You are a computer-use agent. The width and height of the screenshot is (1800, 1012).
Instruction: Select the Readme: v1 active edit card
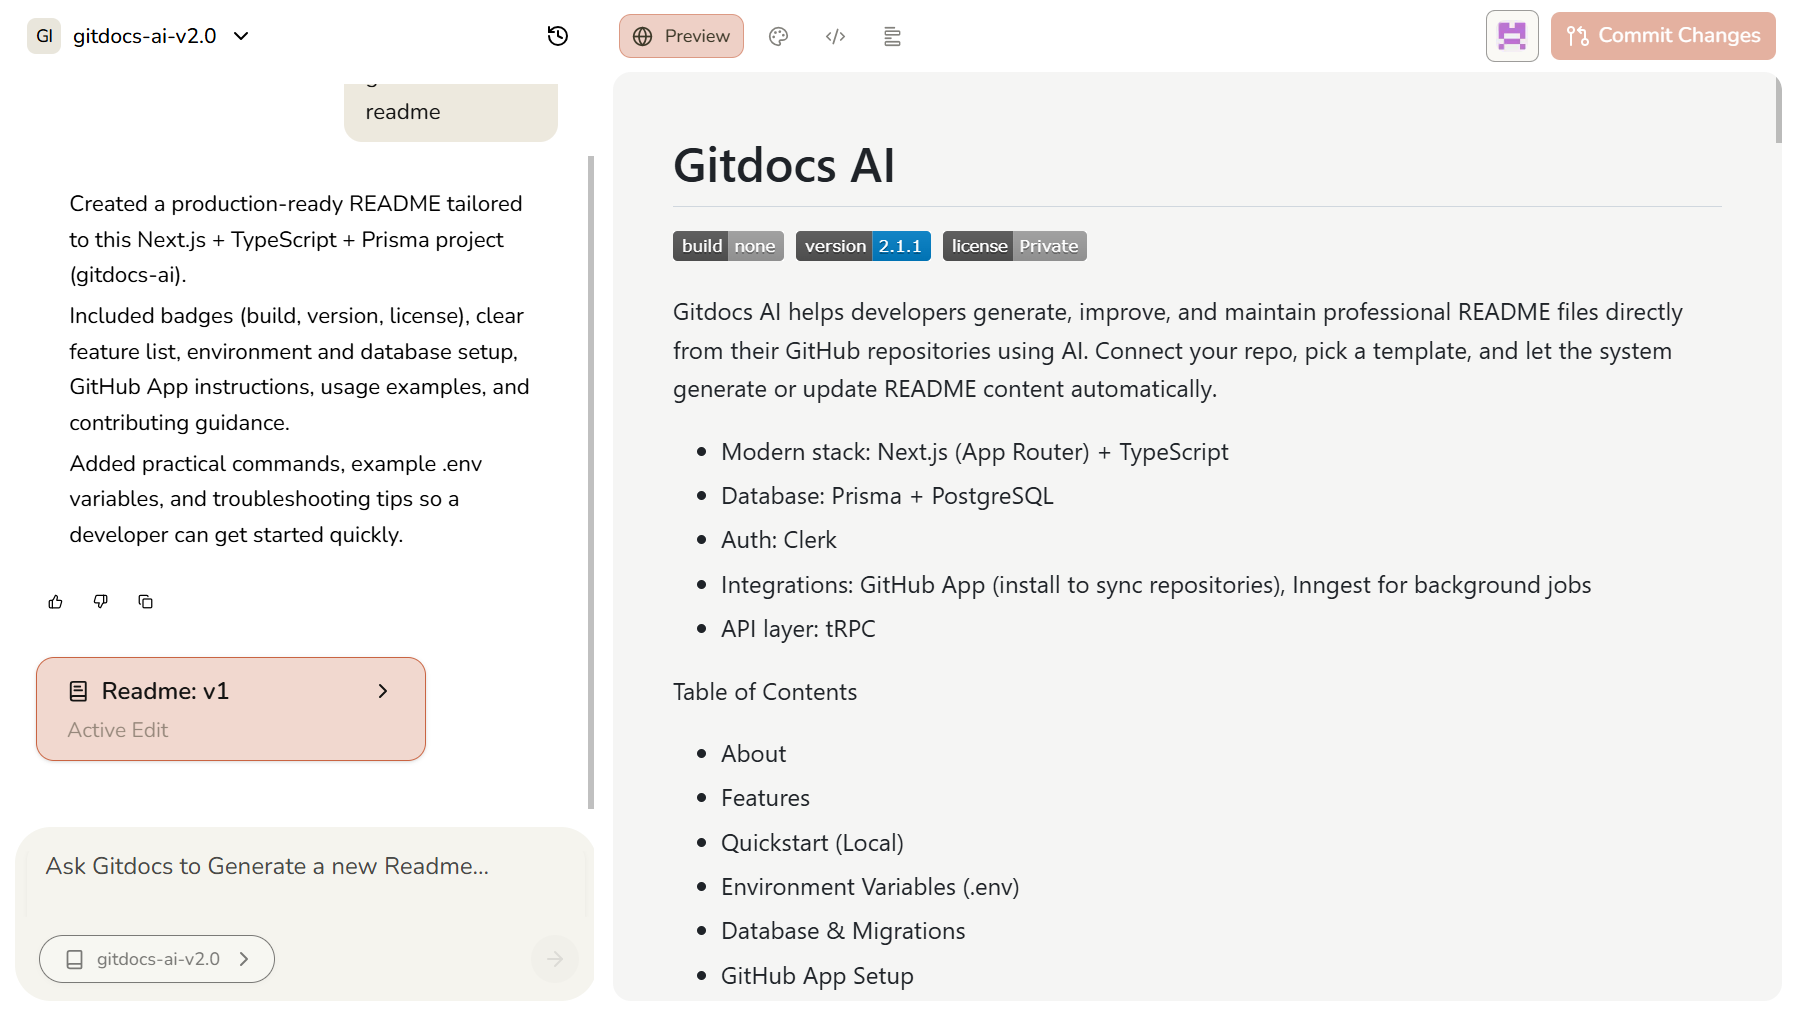pos(230,708)
